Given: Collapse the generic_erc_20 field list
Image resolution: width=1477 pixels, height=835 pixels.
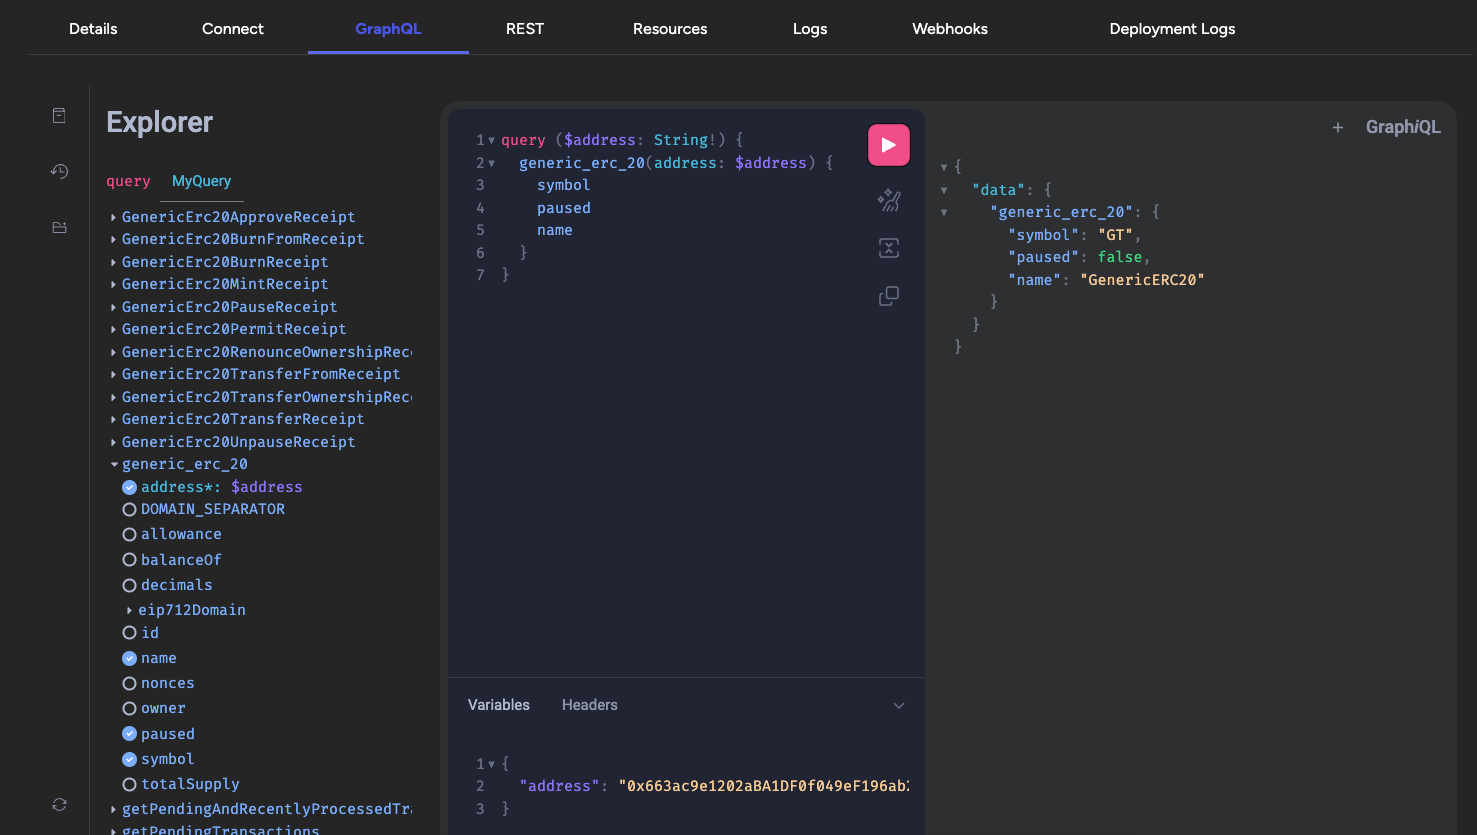Looking at the screenshot, I should pos(113,463).
